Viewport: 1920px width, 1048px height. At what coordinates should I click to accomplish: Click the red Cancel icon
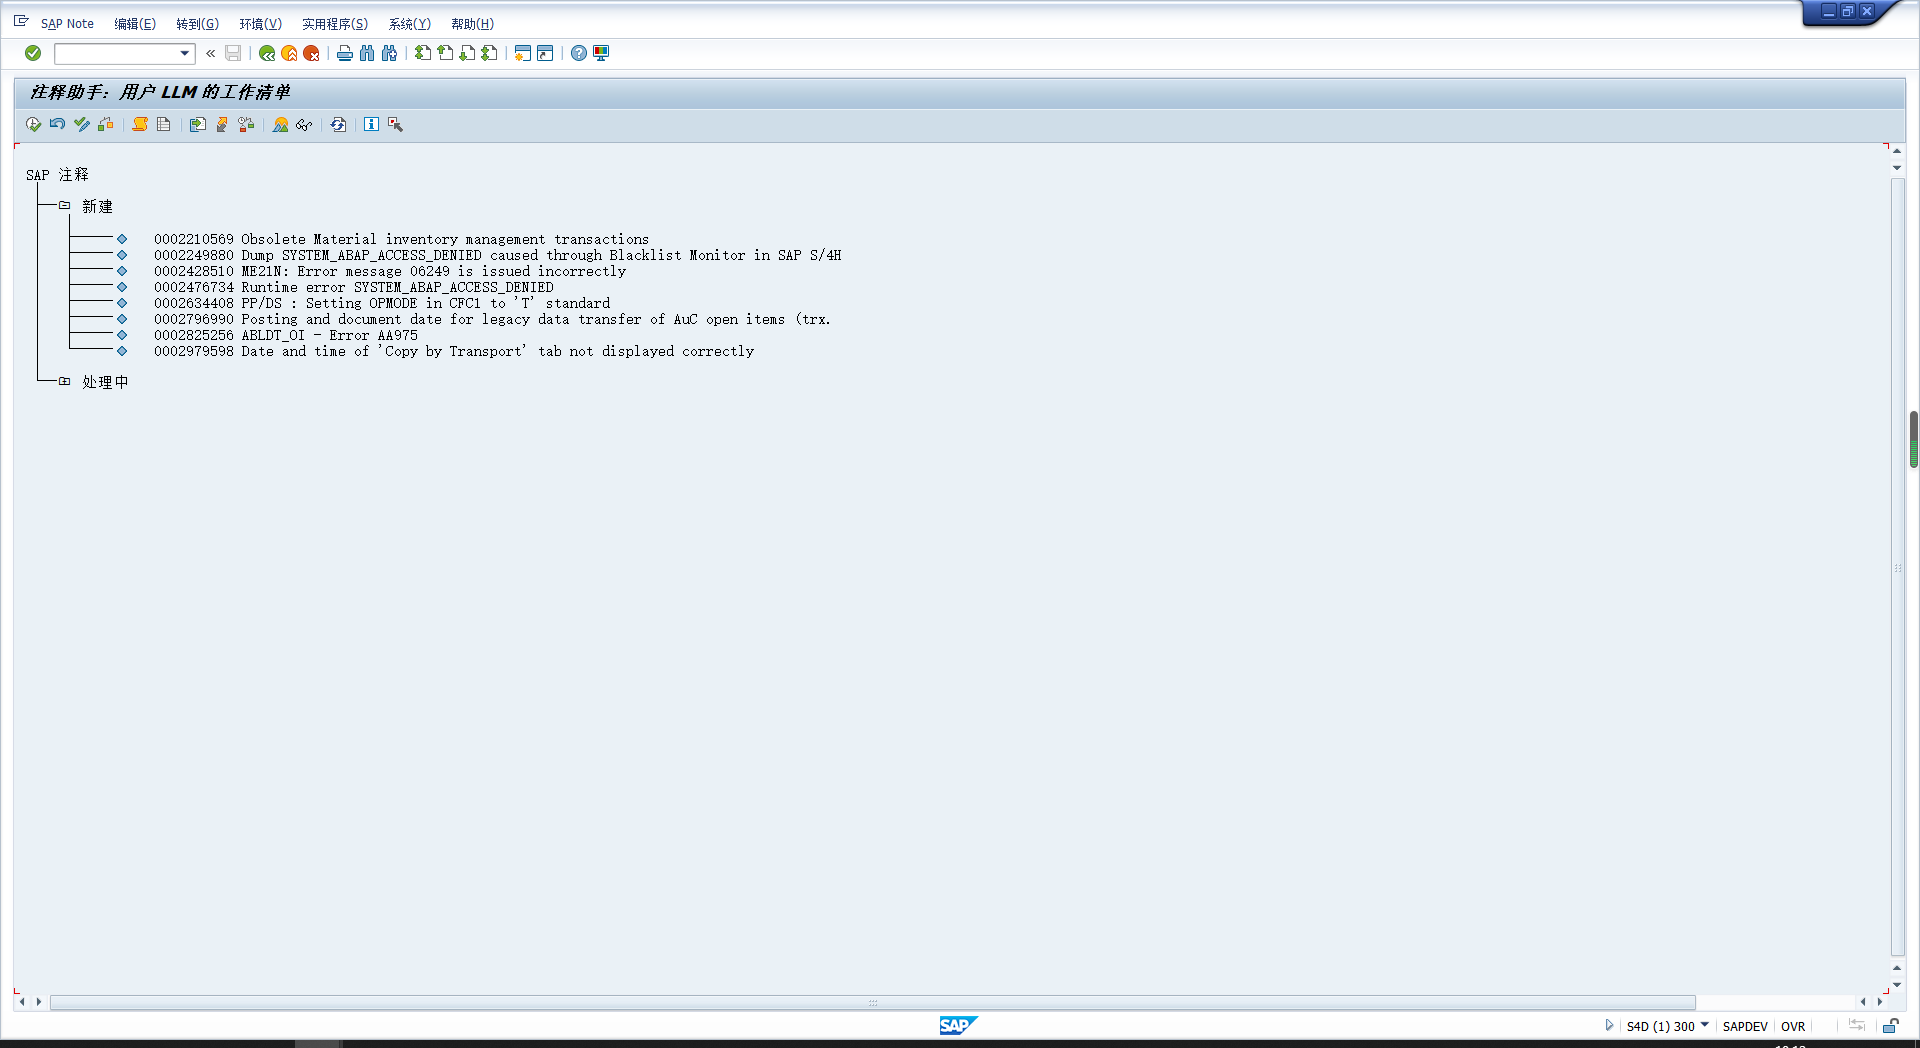click(311, 53)
